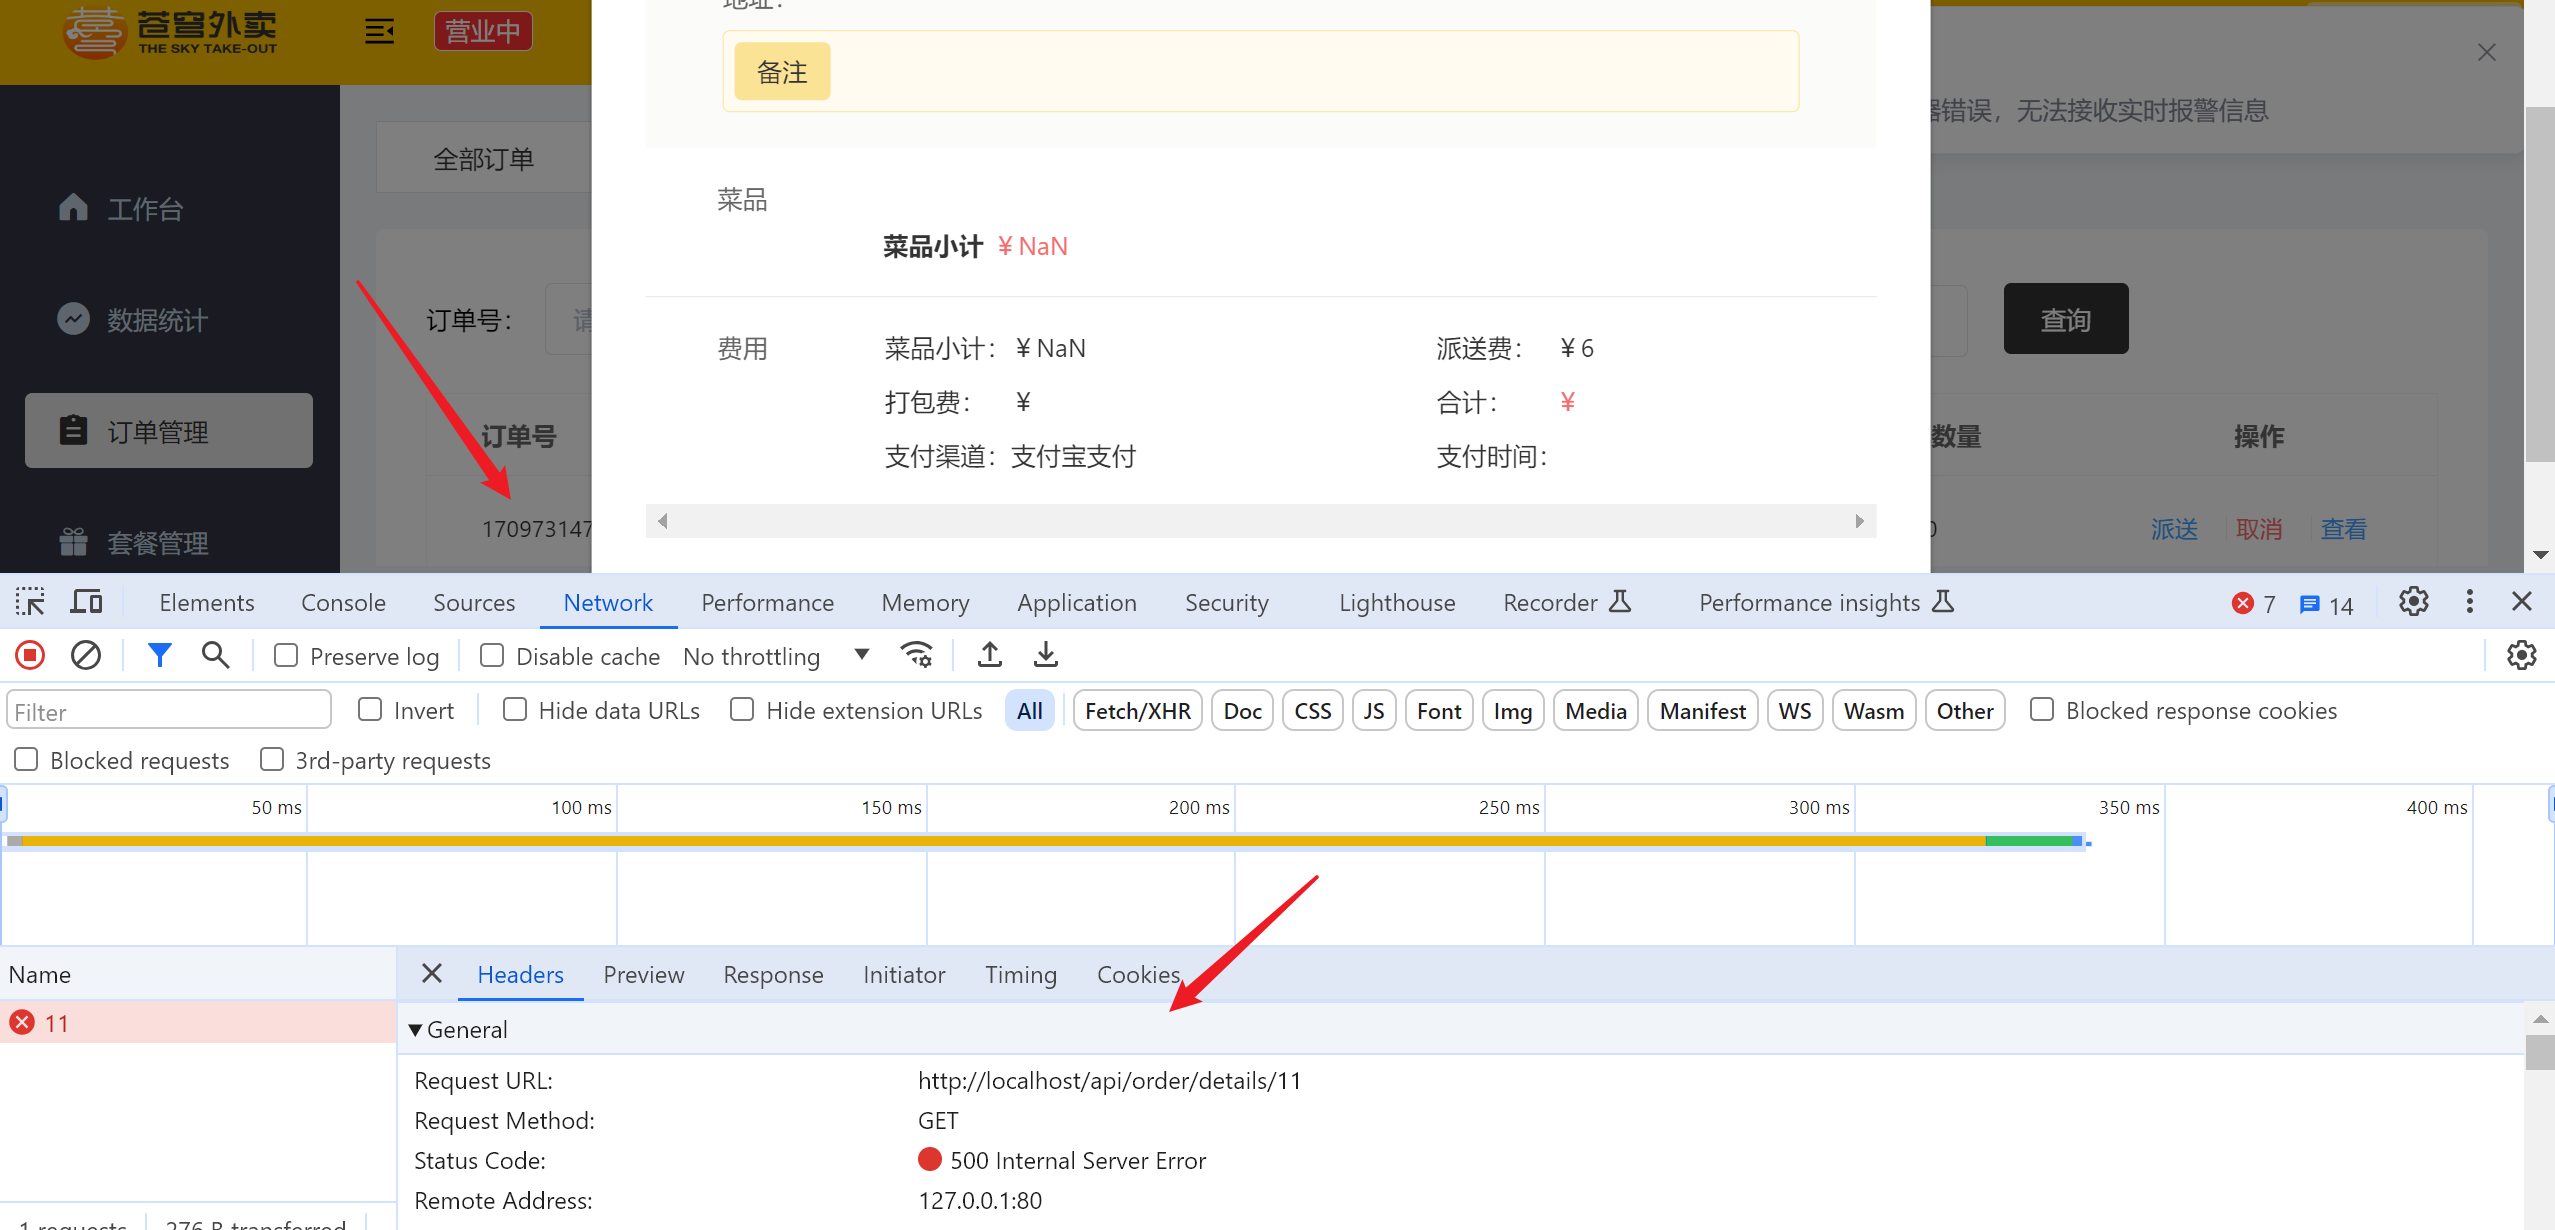Viewport: 2555px width, 1230px height.
Task: Open the No throttling dropdown
Action: [x=775, y=656]
